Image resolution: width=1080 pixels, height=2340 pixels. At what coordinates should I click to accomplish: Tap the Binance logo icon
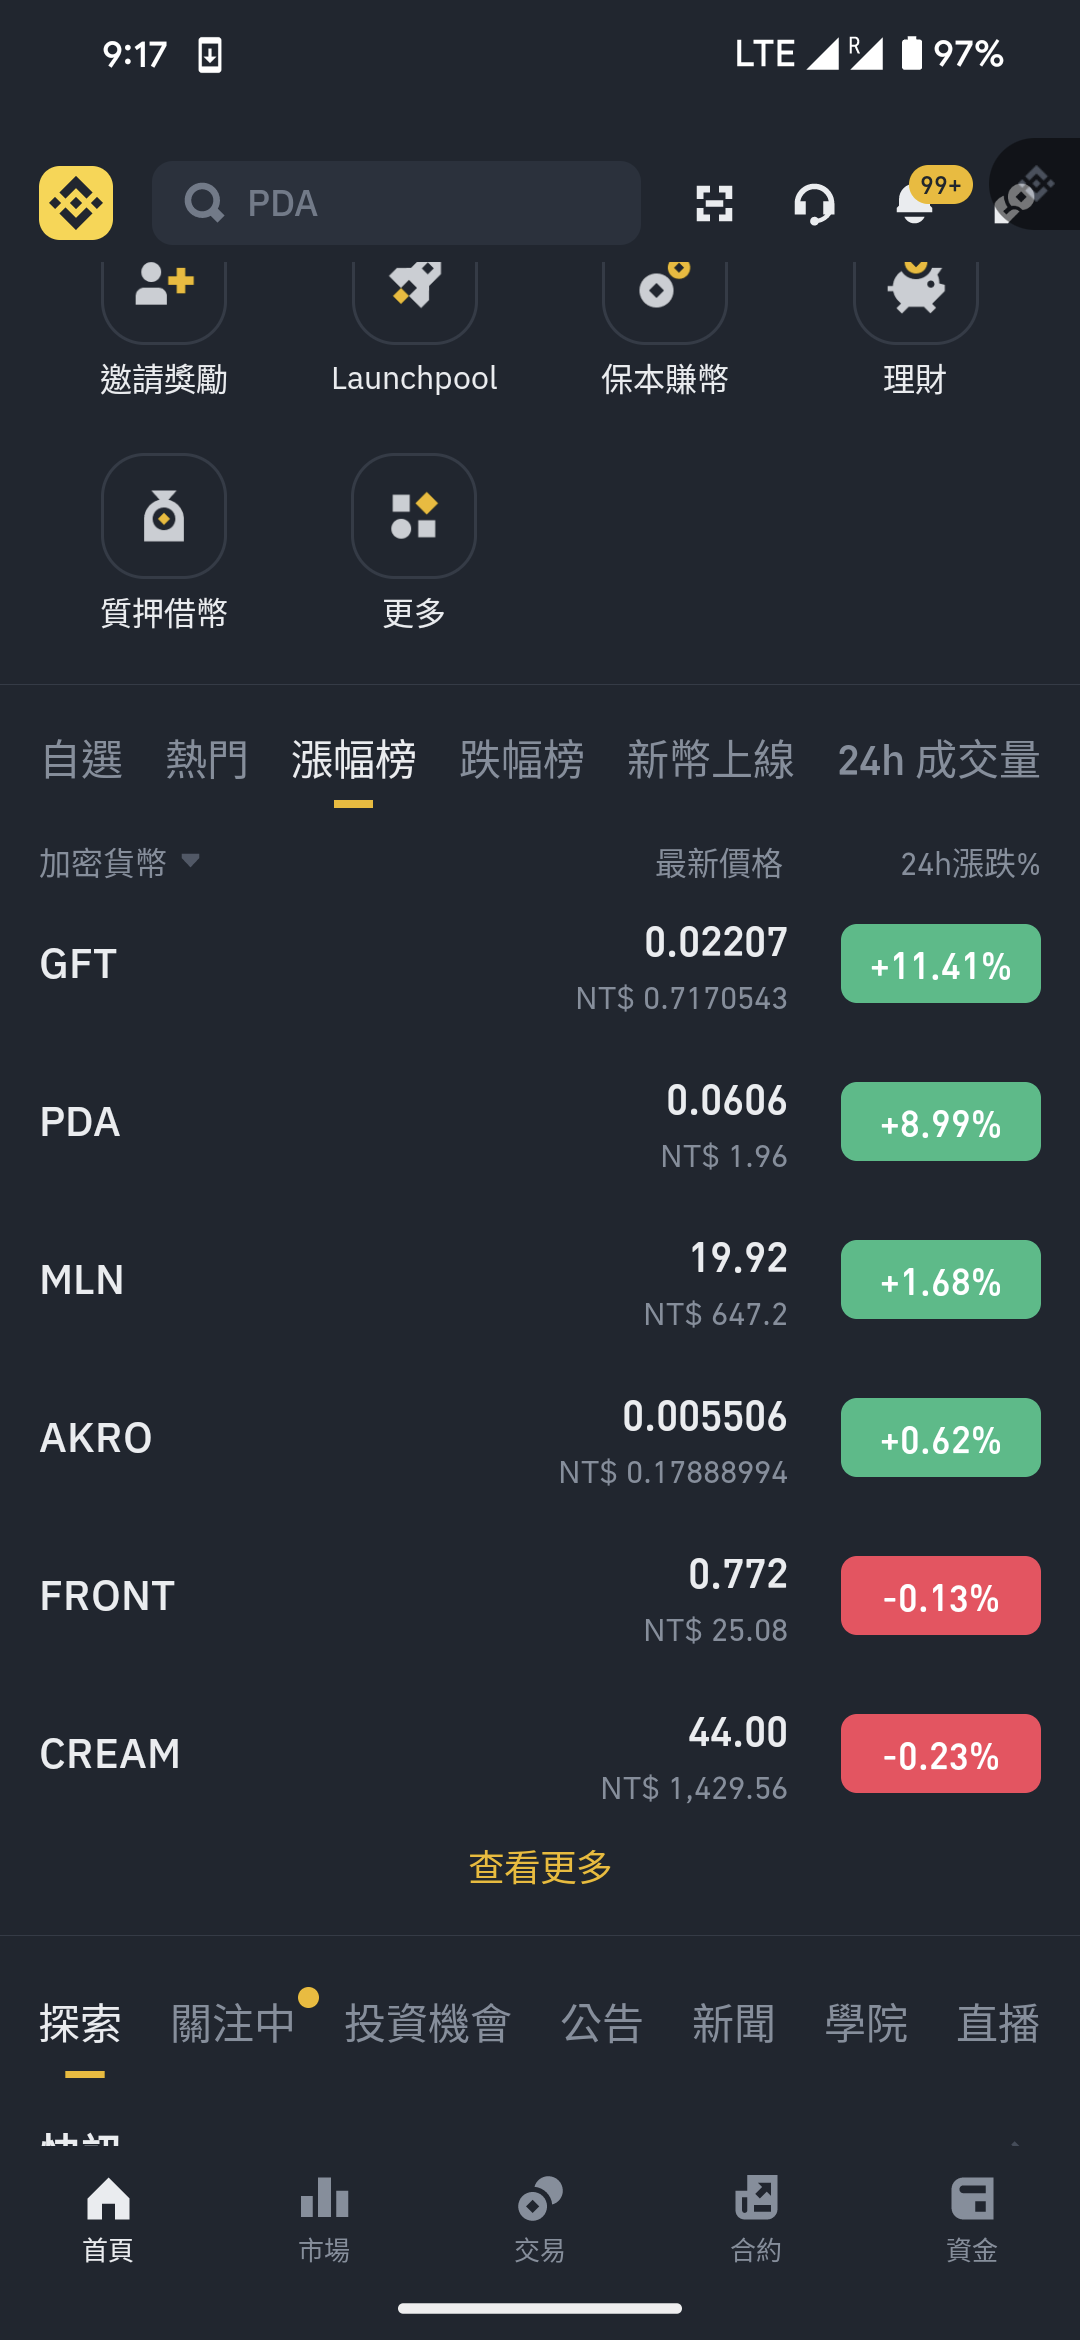(x=76, y=203)
